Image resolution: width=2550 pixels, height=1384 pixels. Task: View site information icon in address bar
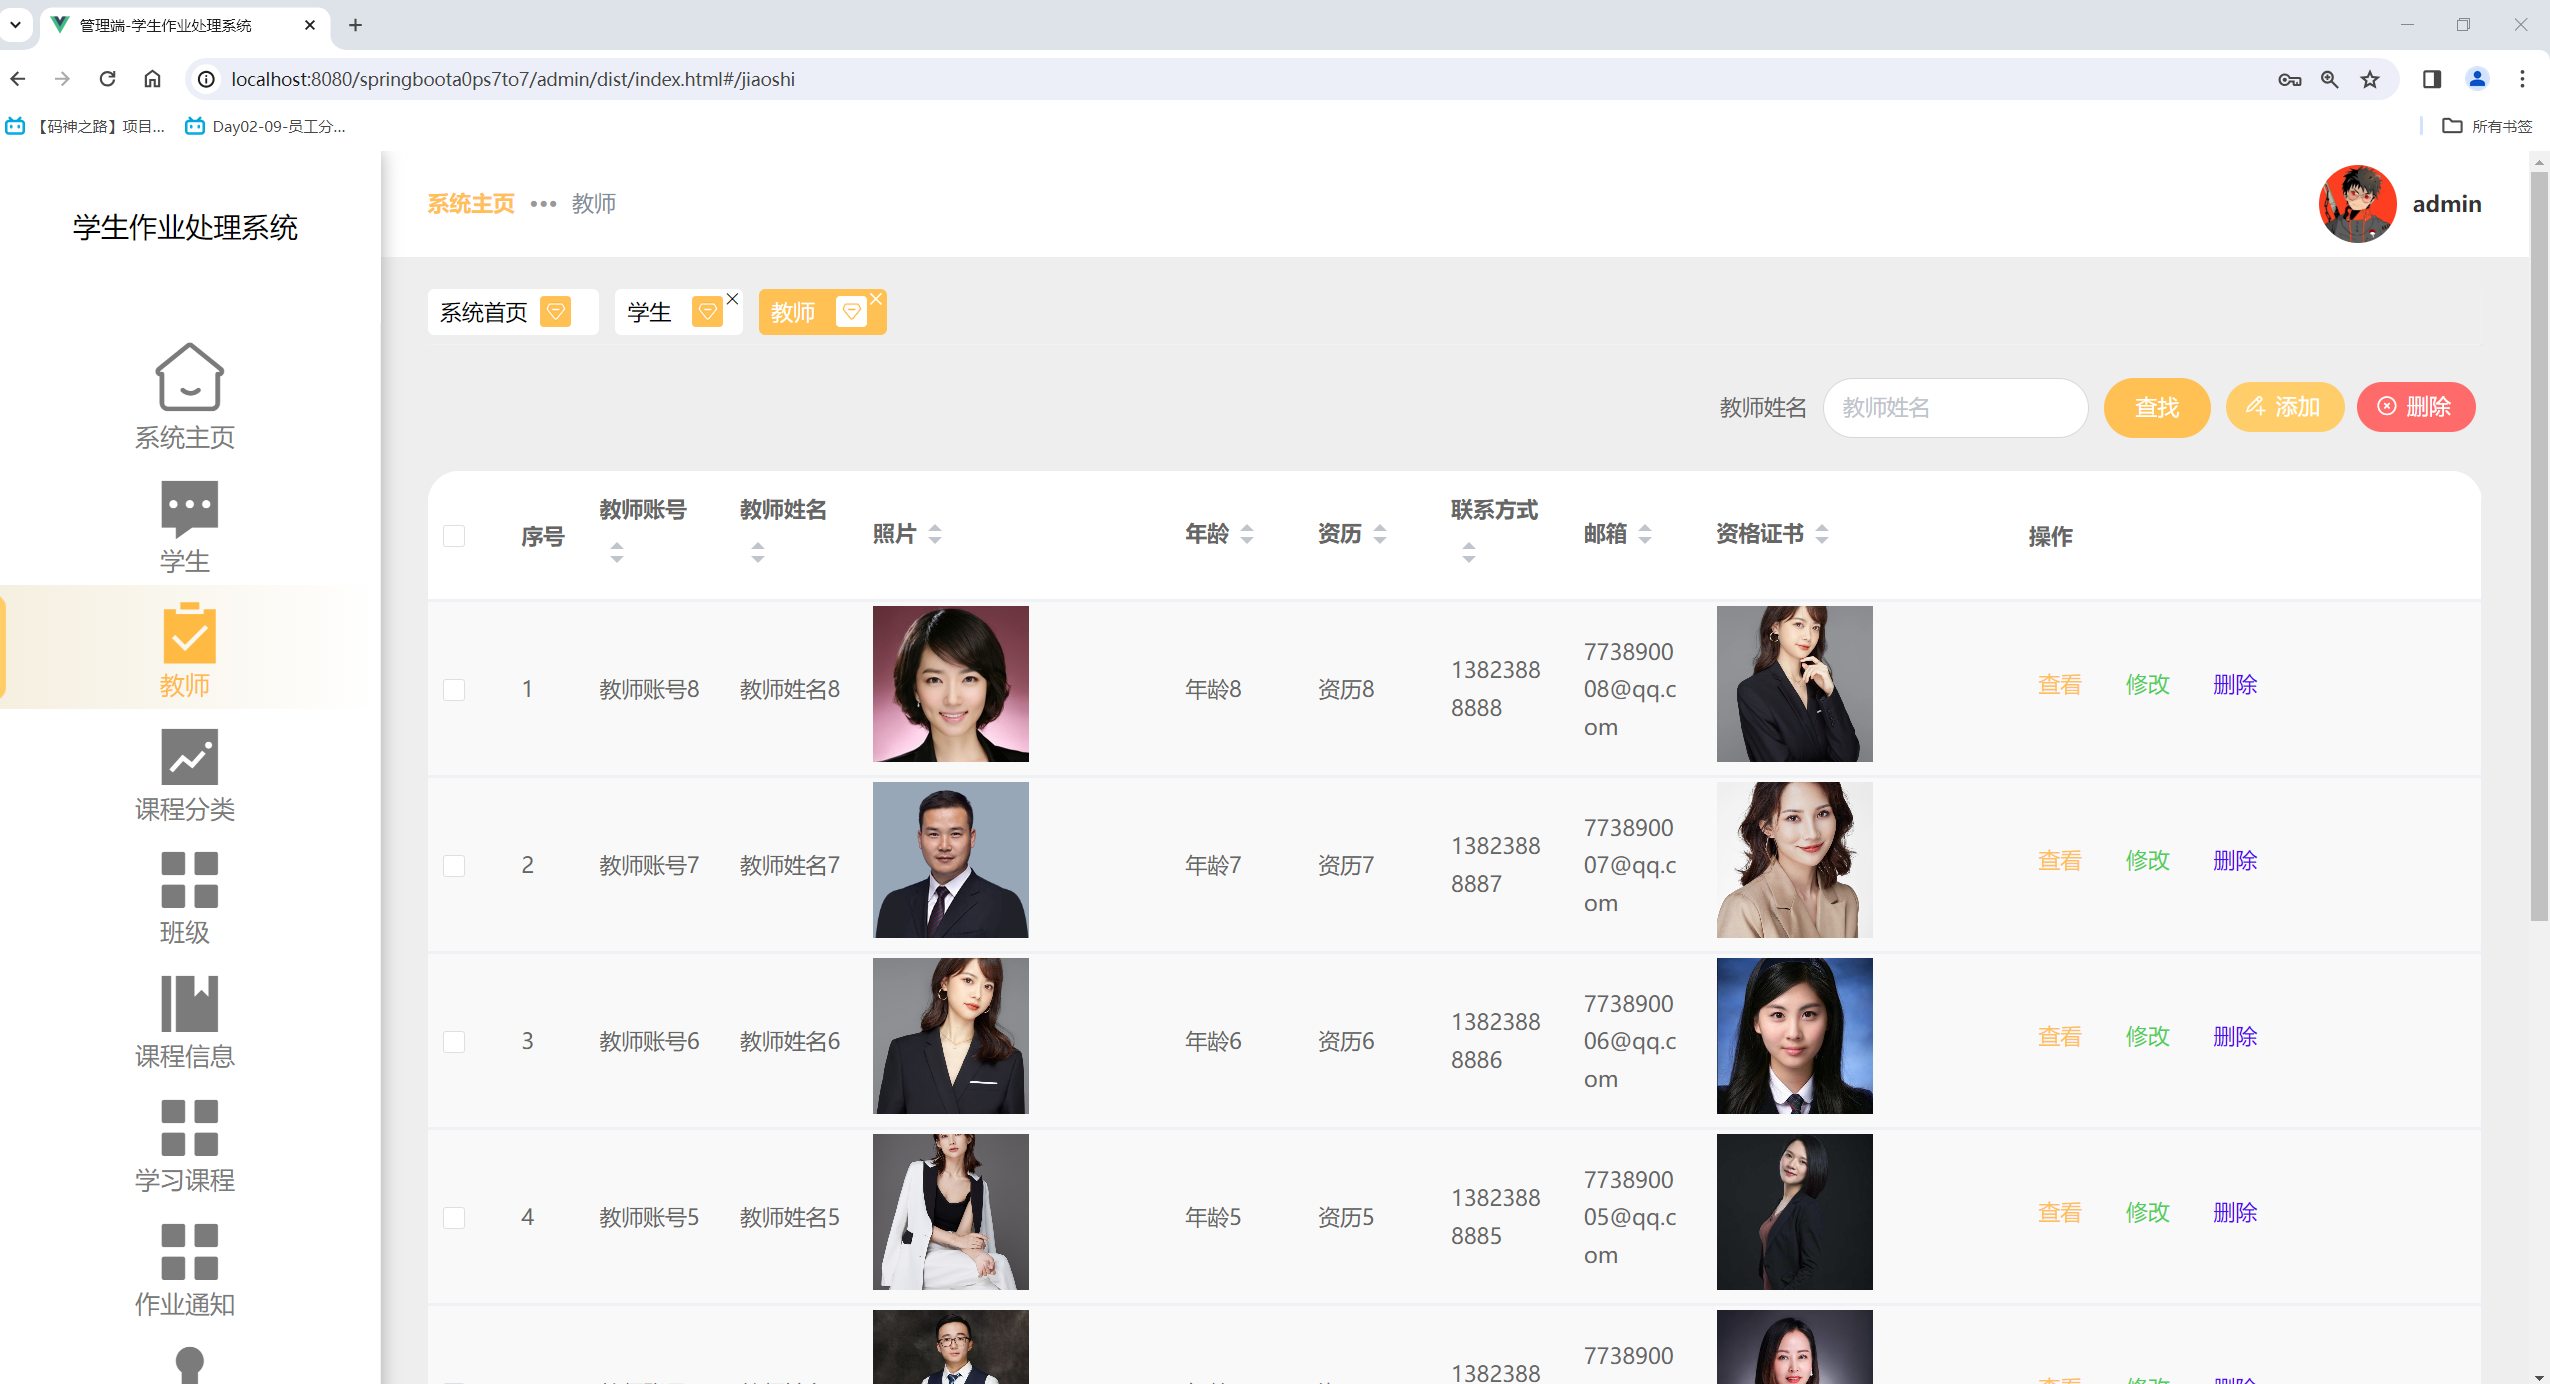coord(206,79)
